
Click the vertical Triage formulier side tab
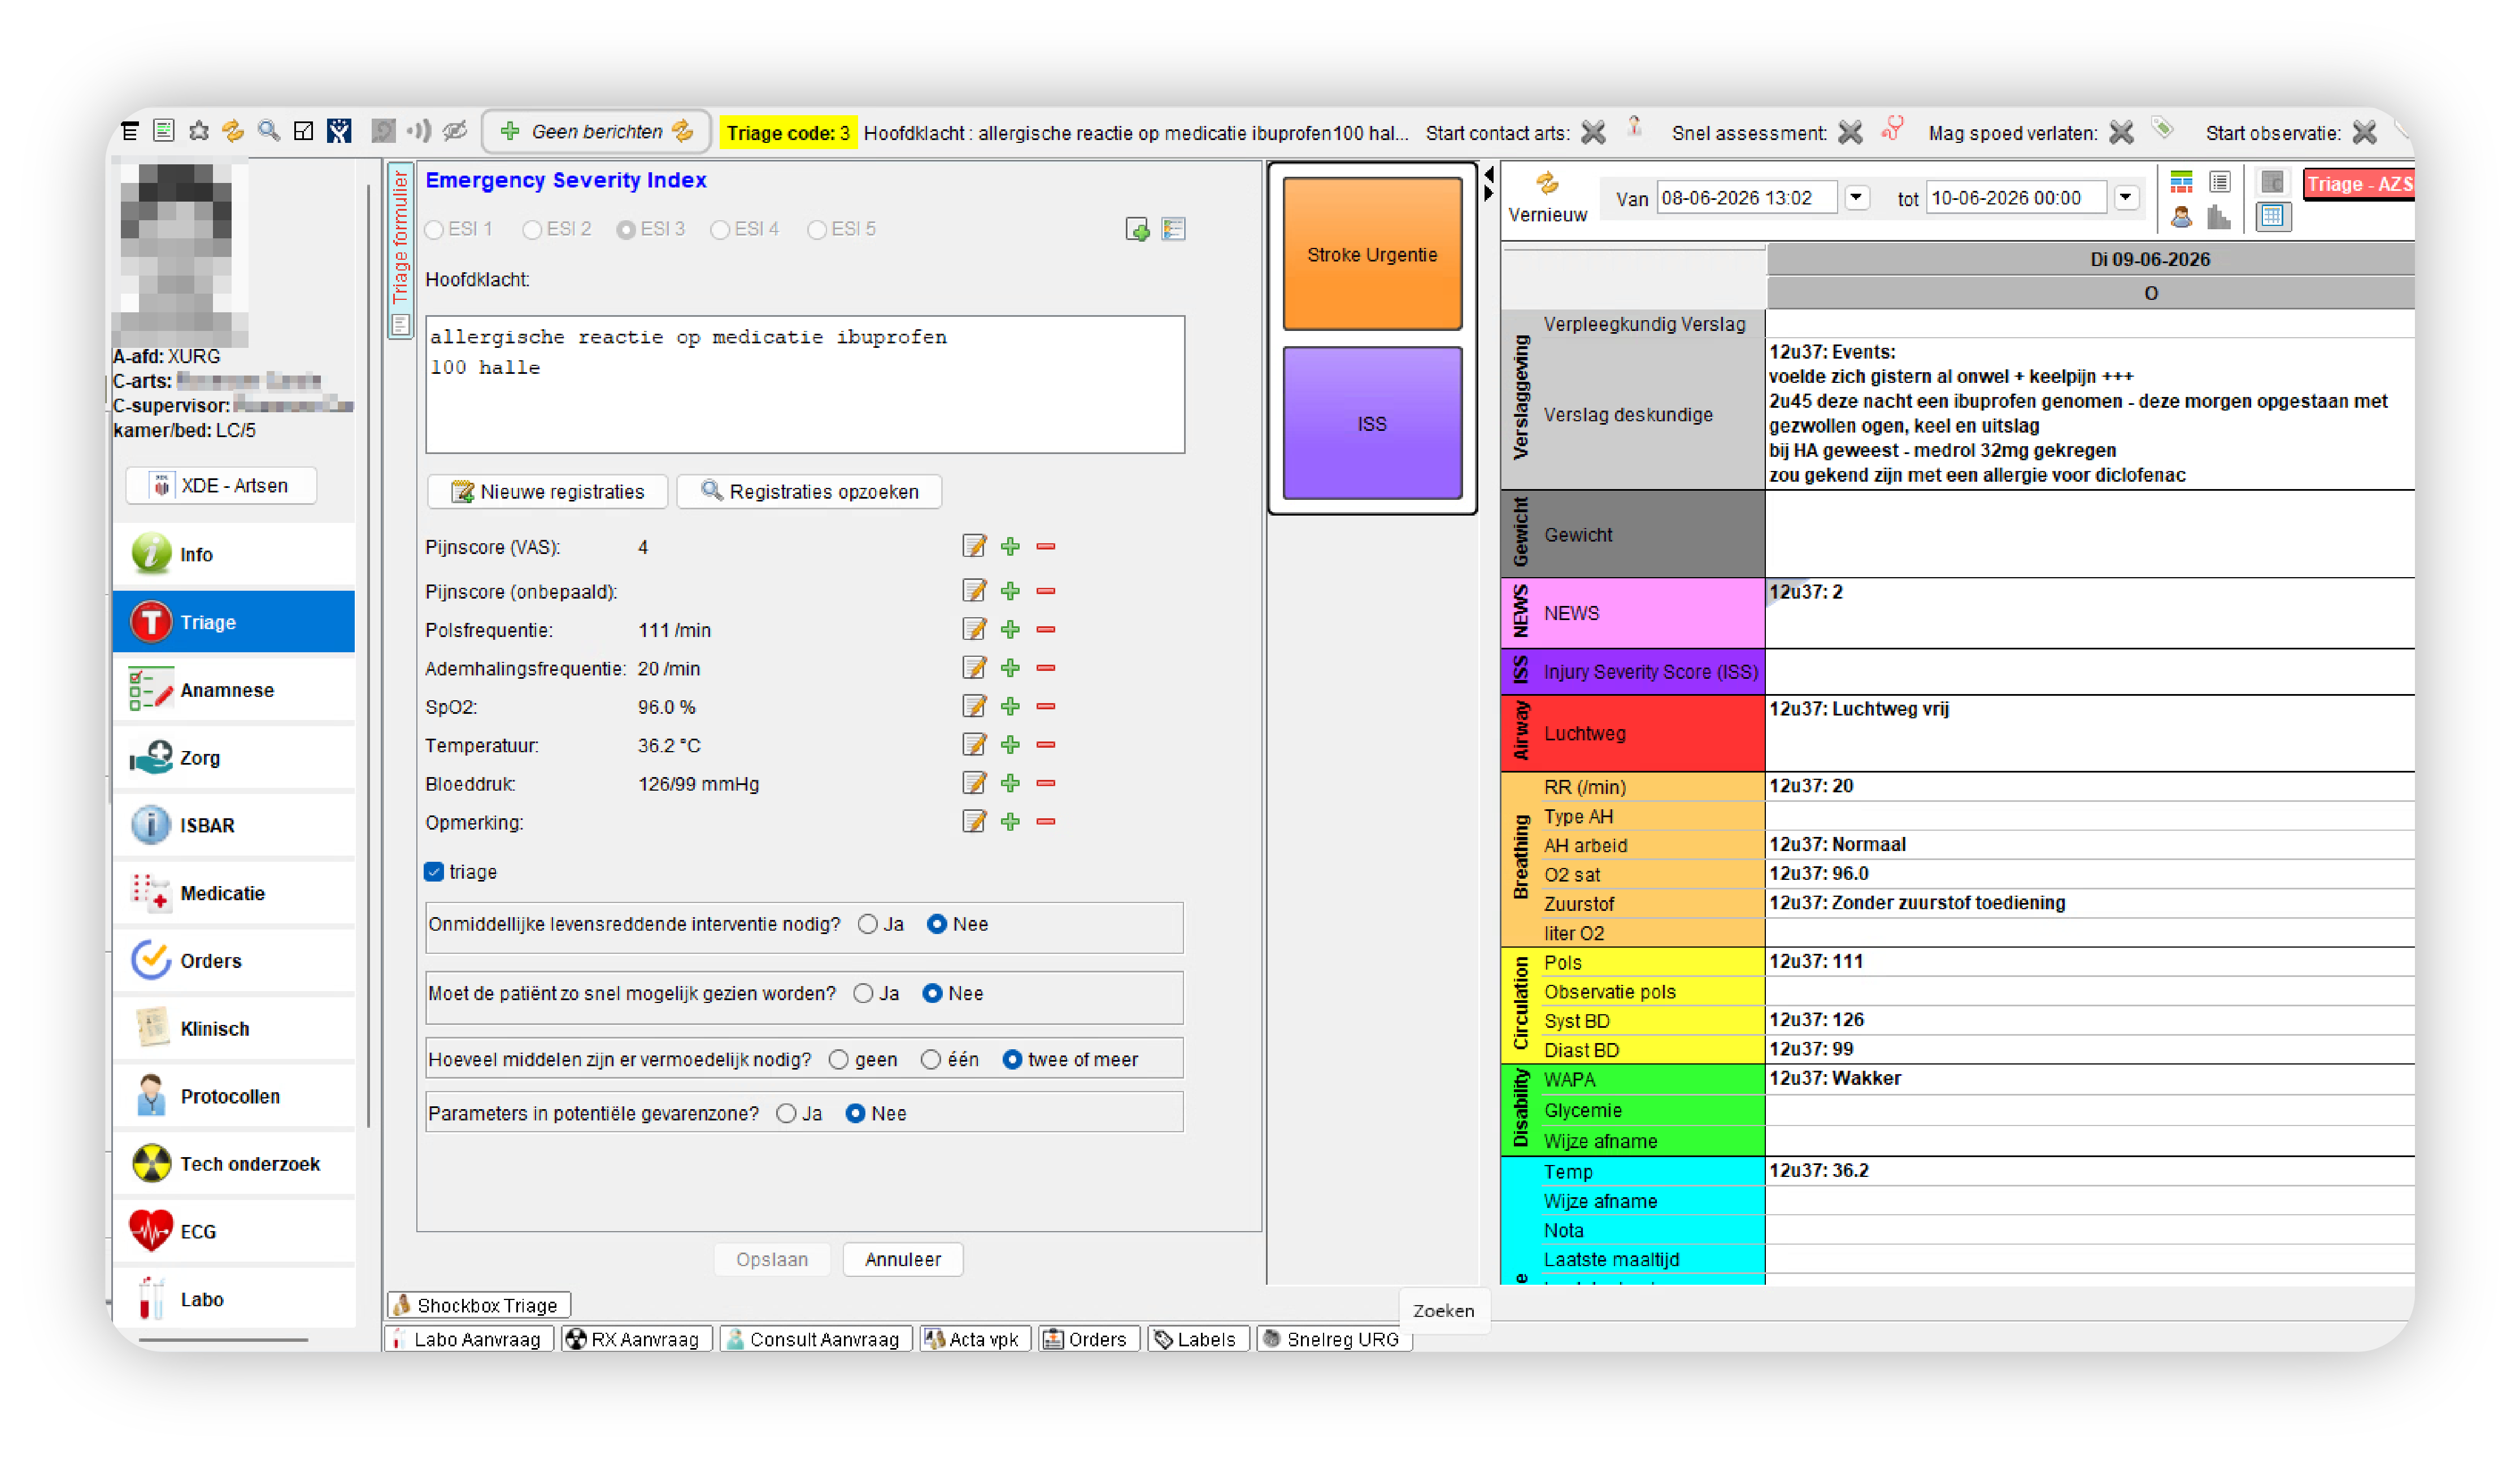(400, 250)
